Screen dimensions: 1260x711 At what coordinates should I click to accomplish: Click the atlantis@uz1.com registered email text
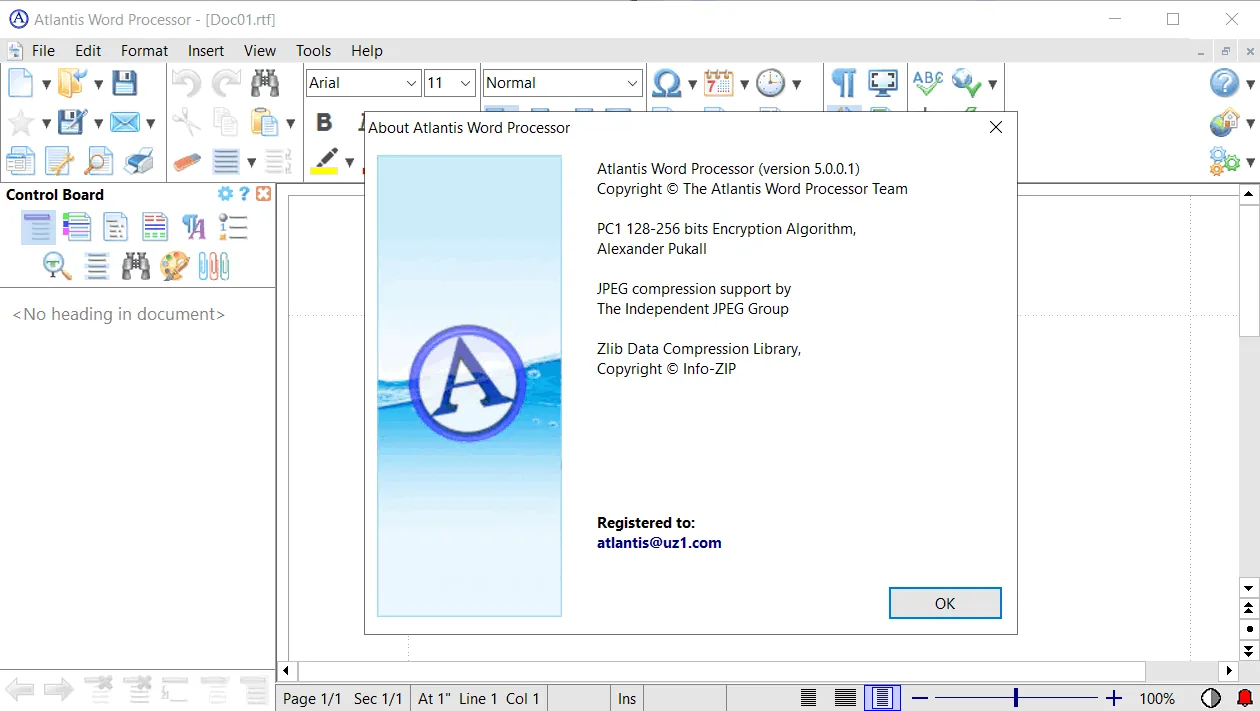659,543
